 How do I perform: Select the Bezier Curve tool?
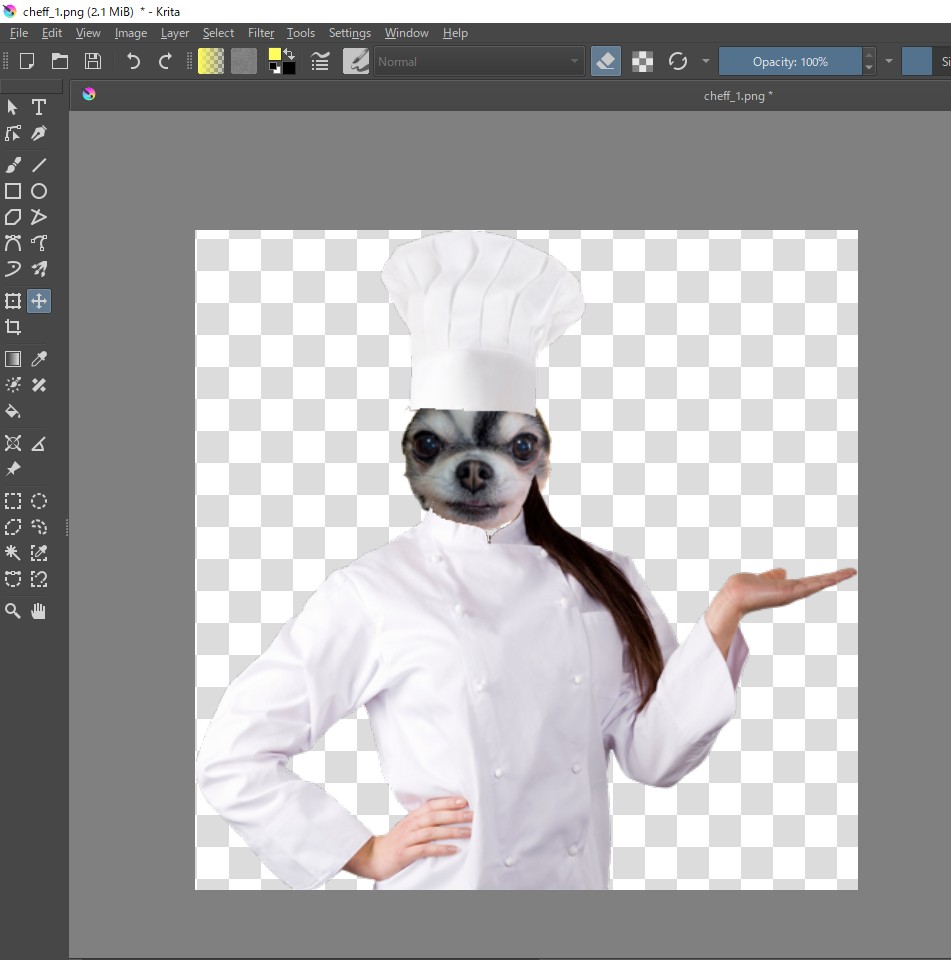click(x=13, y=243)
